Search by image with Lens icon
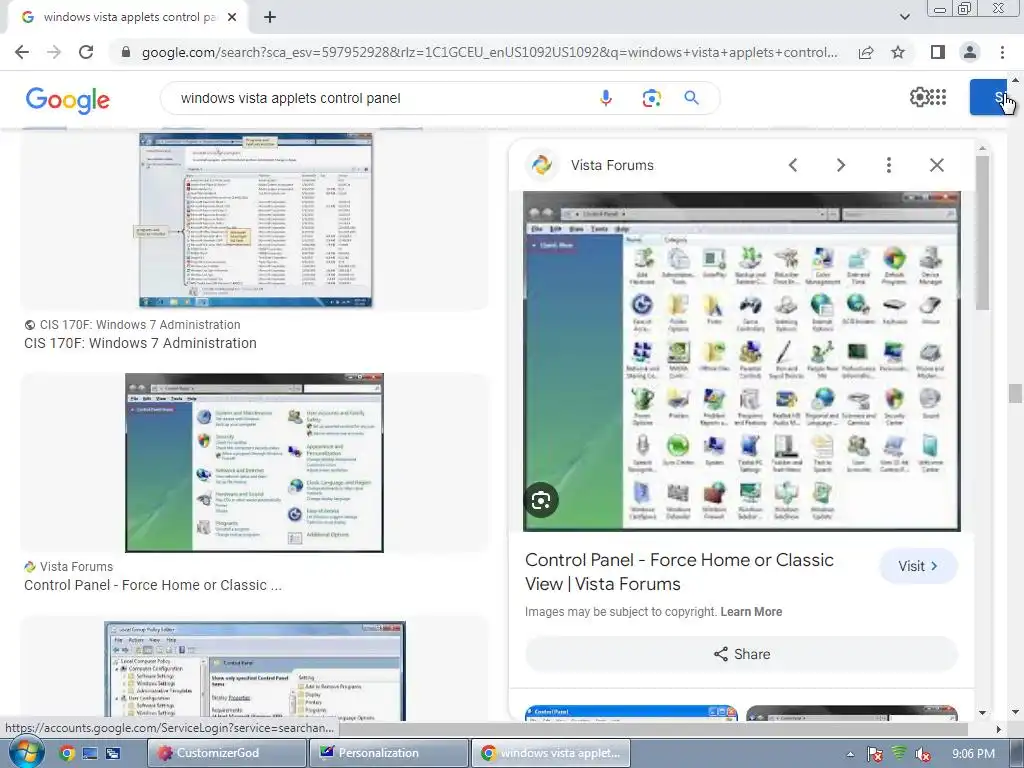Image resolution: width=1024 pixels, height=768 pixels. [x=651, y=98]
